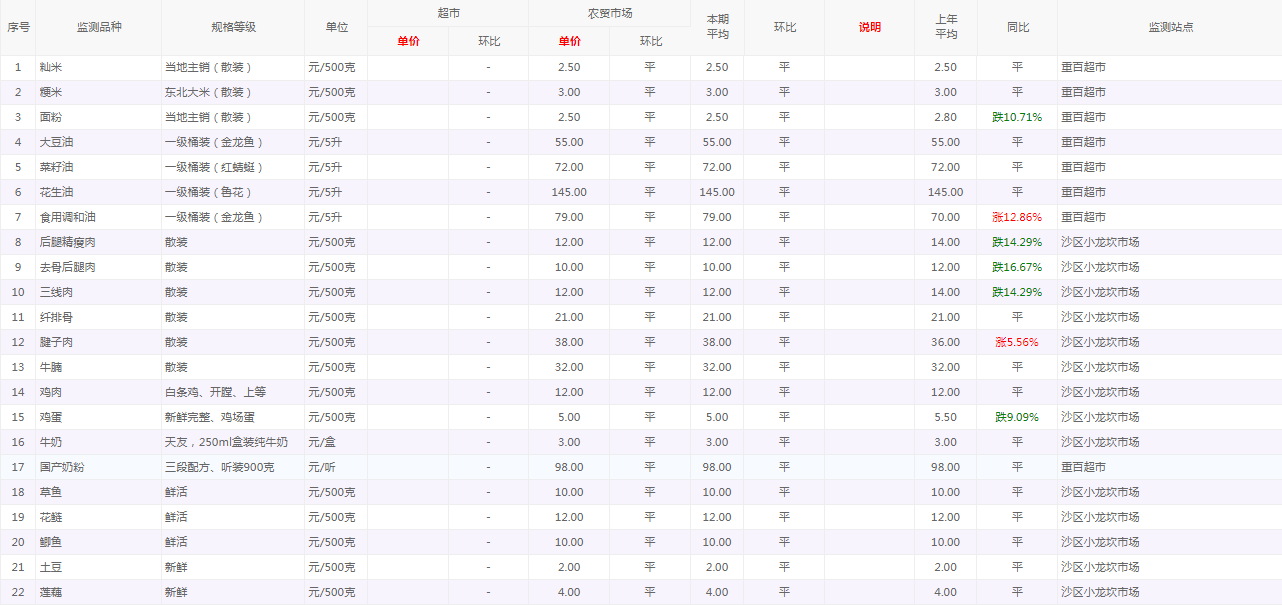The width and height of the screenshot is (1282, 605).
Task: Click the 涨5.56% value for 腱子肉
Action: click(1017, 342)
